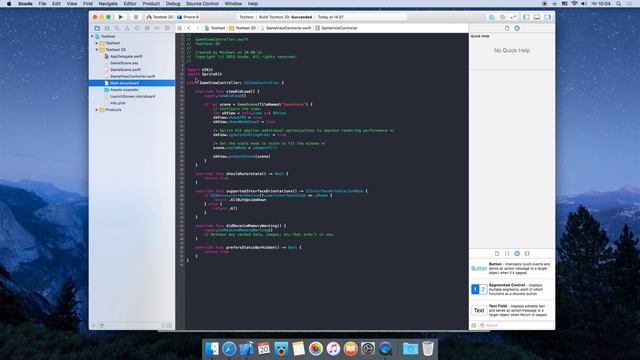Viewport: 640px width, 360px height.
Task: Show the Object library
Action: click(517, 253)
